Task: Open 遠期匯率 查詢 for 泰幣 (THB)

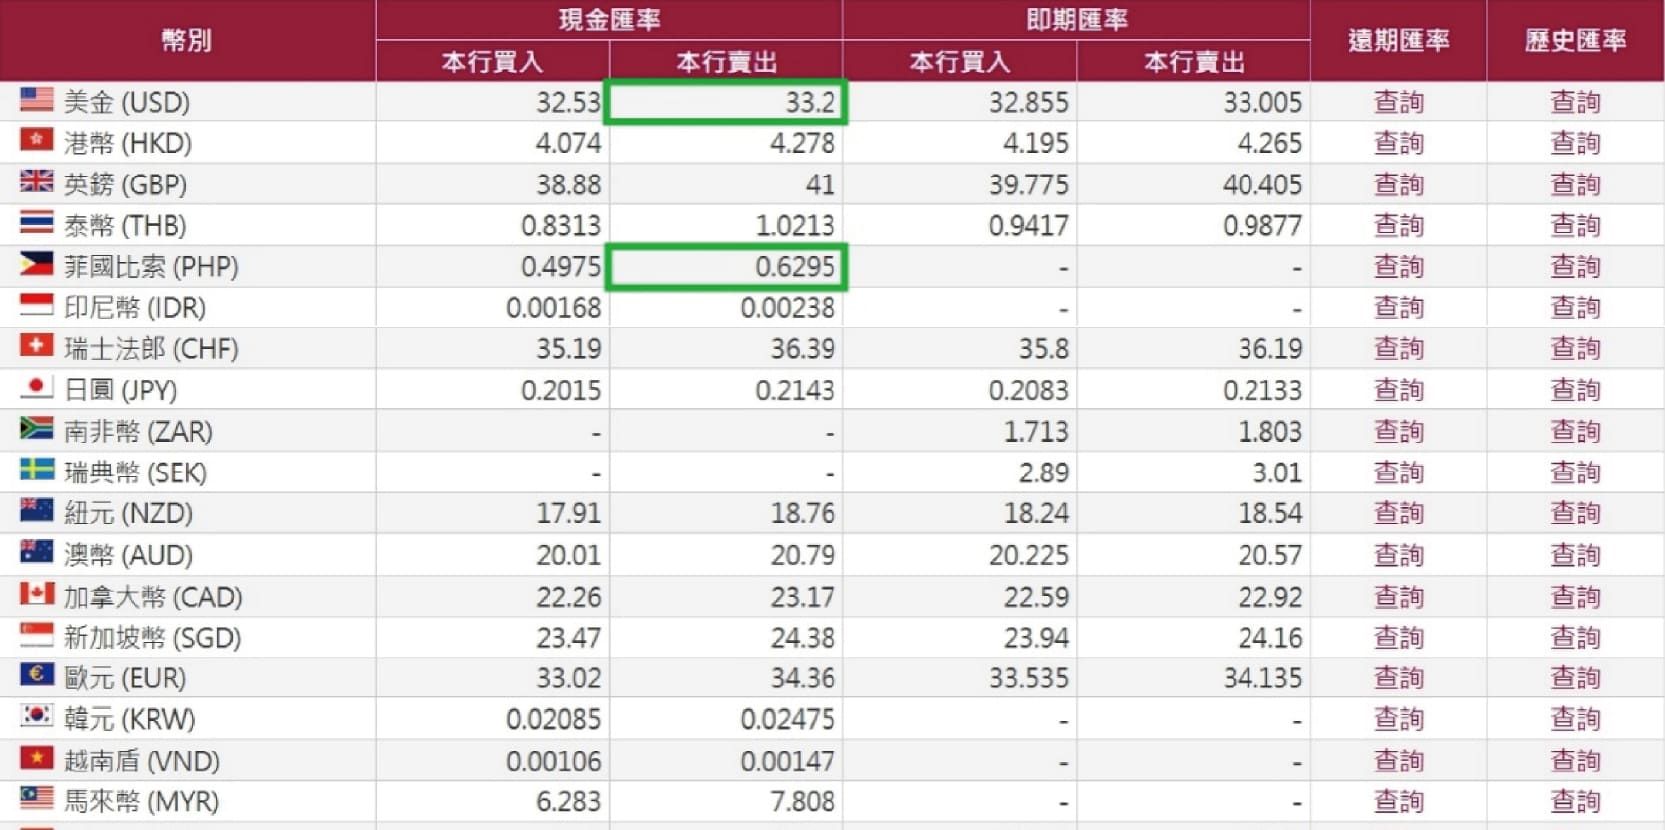Action: click(1398, 225)
